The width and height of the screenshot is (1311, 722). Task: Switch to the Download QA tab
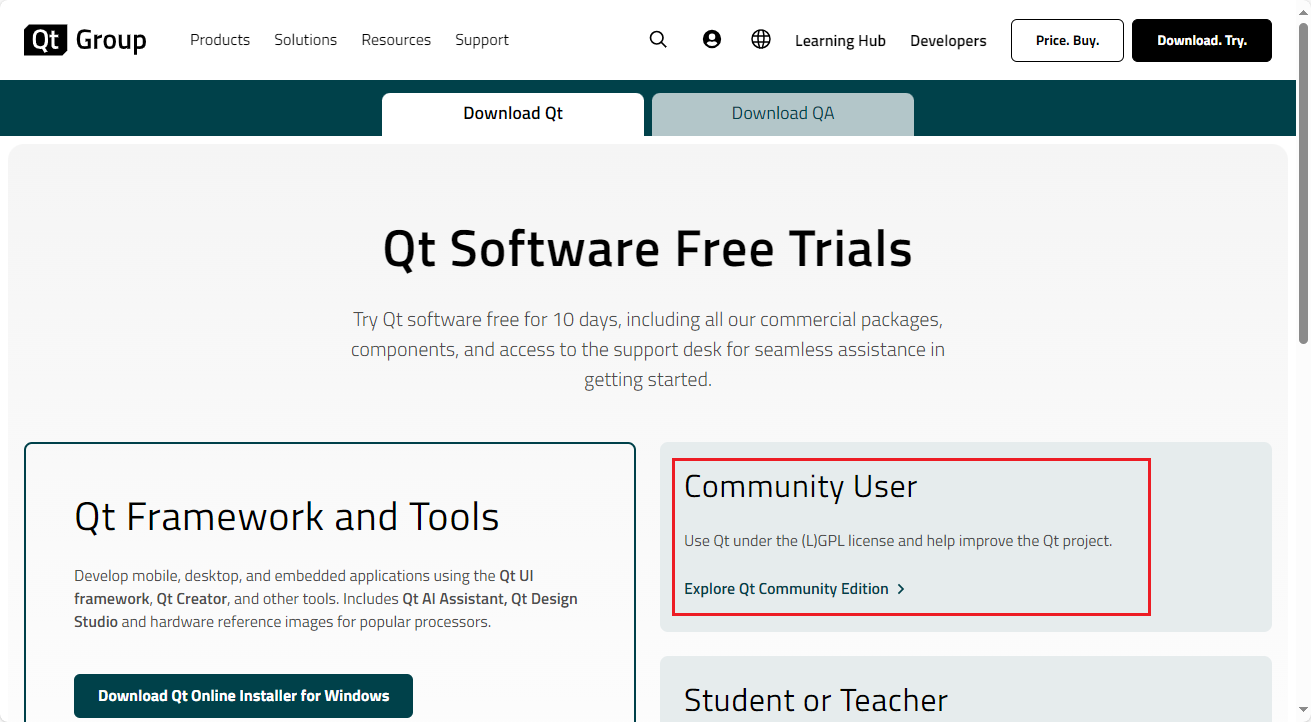click(783, 114)
